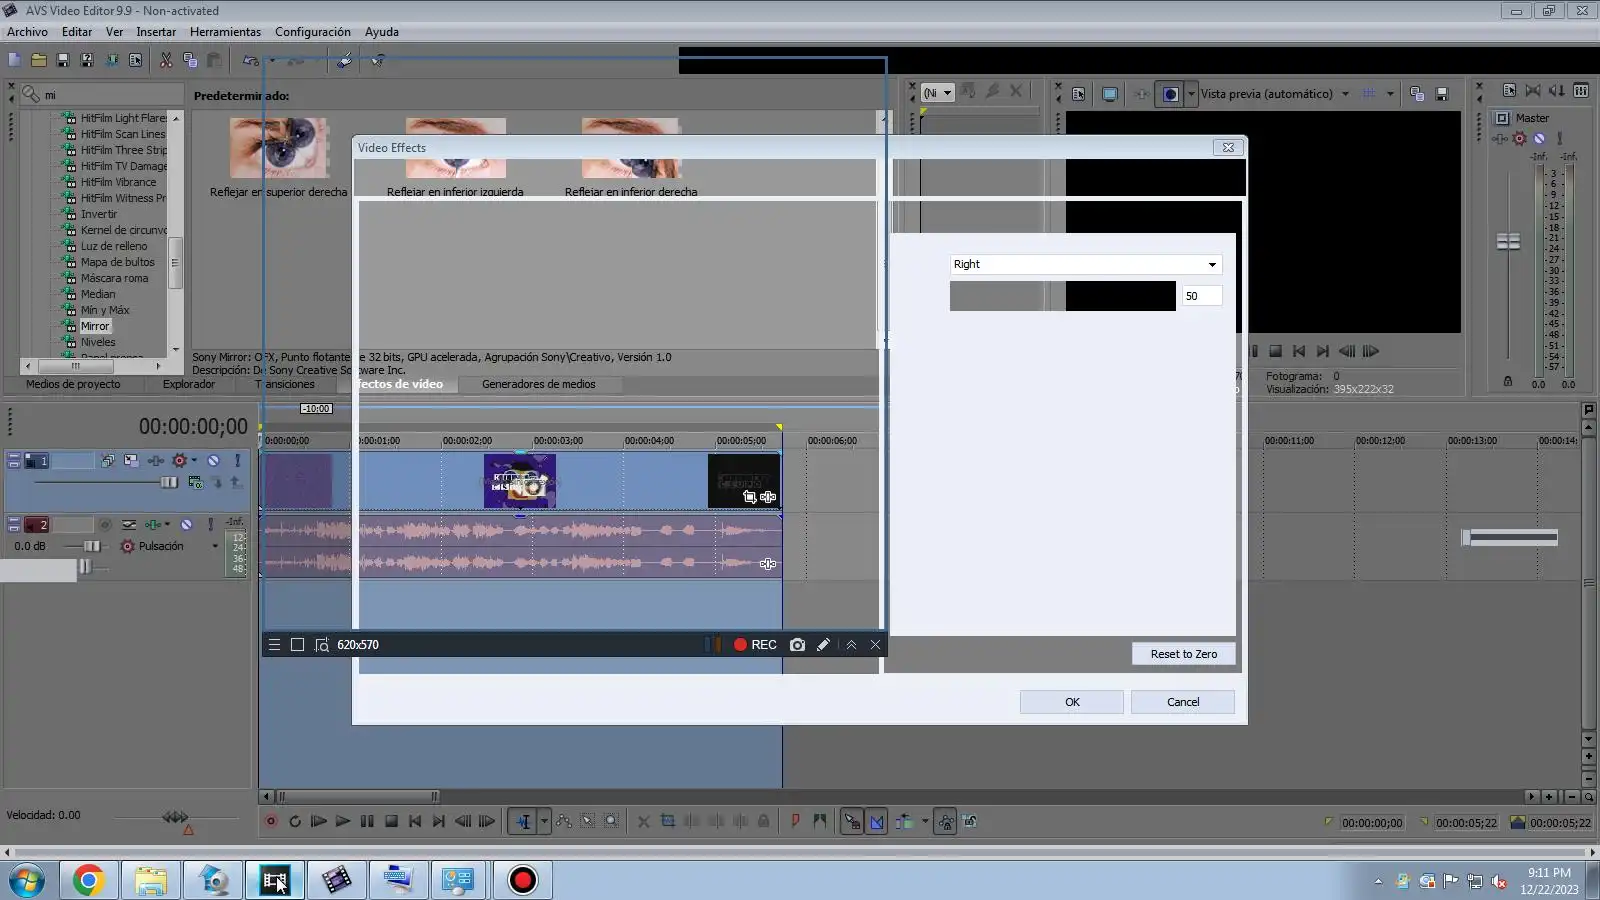
Task: Copy preview snapshot to clipboard
Action: click(1417, 94)
